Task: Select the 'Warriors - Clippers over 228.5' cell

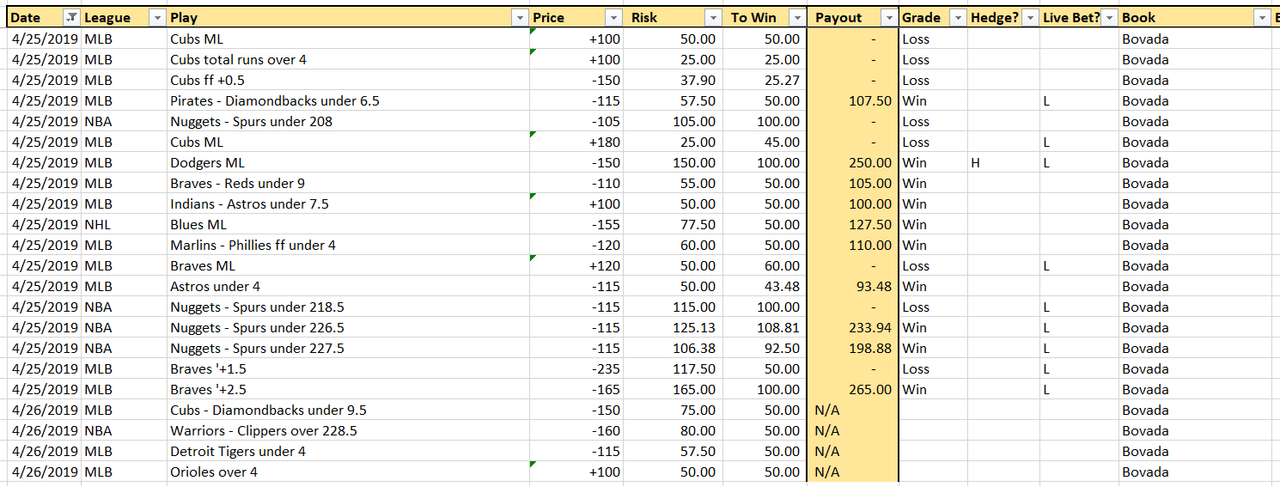Action: (x=348, y=431)
